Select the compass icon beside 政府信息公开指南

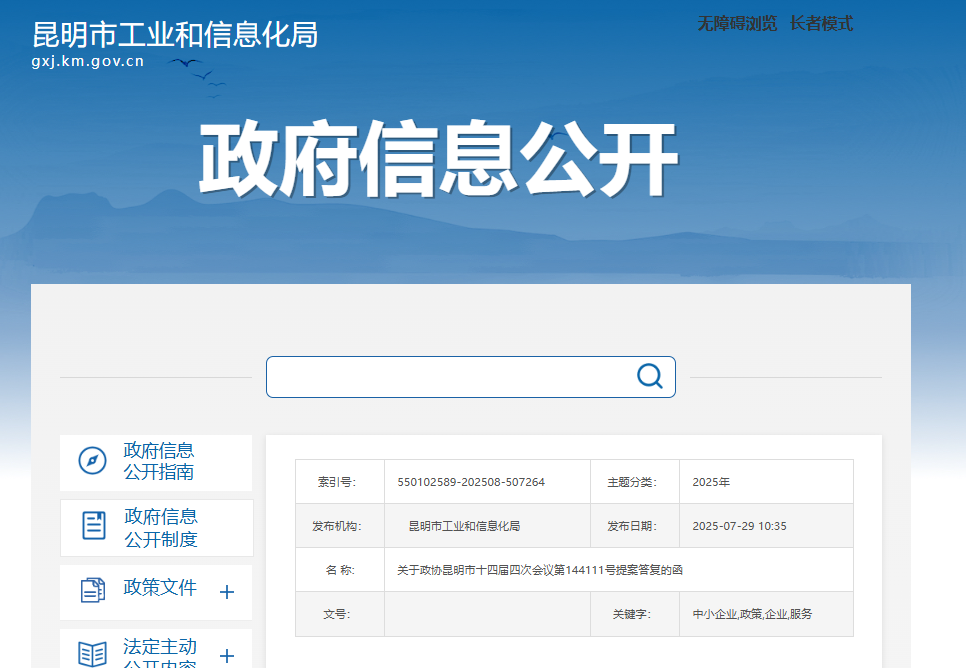click(92, 460)
